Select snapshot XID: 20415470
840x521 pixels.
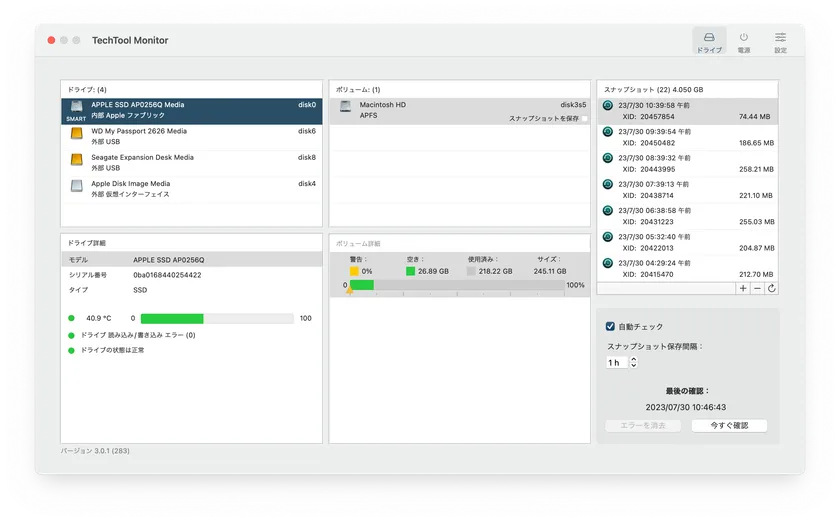[x=687, y=269]
